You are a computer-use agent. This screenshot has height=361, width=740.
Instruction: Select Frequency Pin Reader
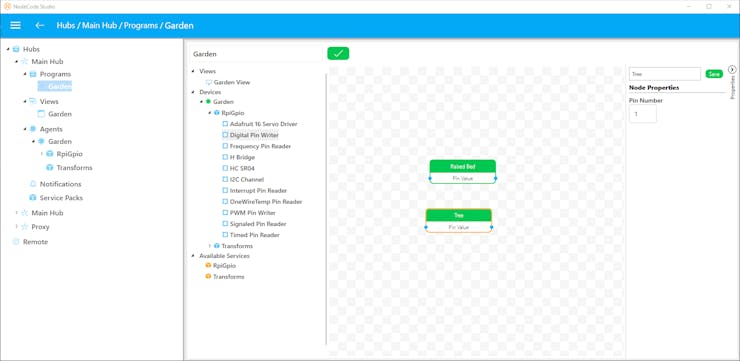point(261,146)
